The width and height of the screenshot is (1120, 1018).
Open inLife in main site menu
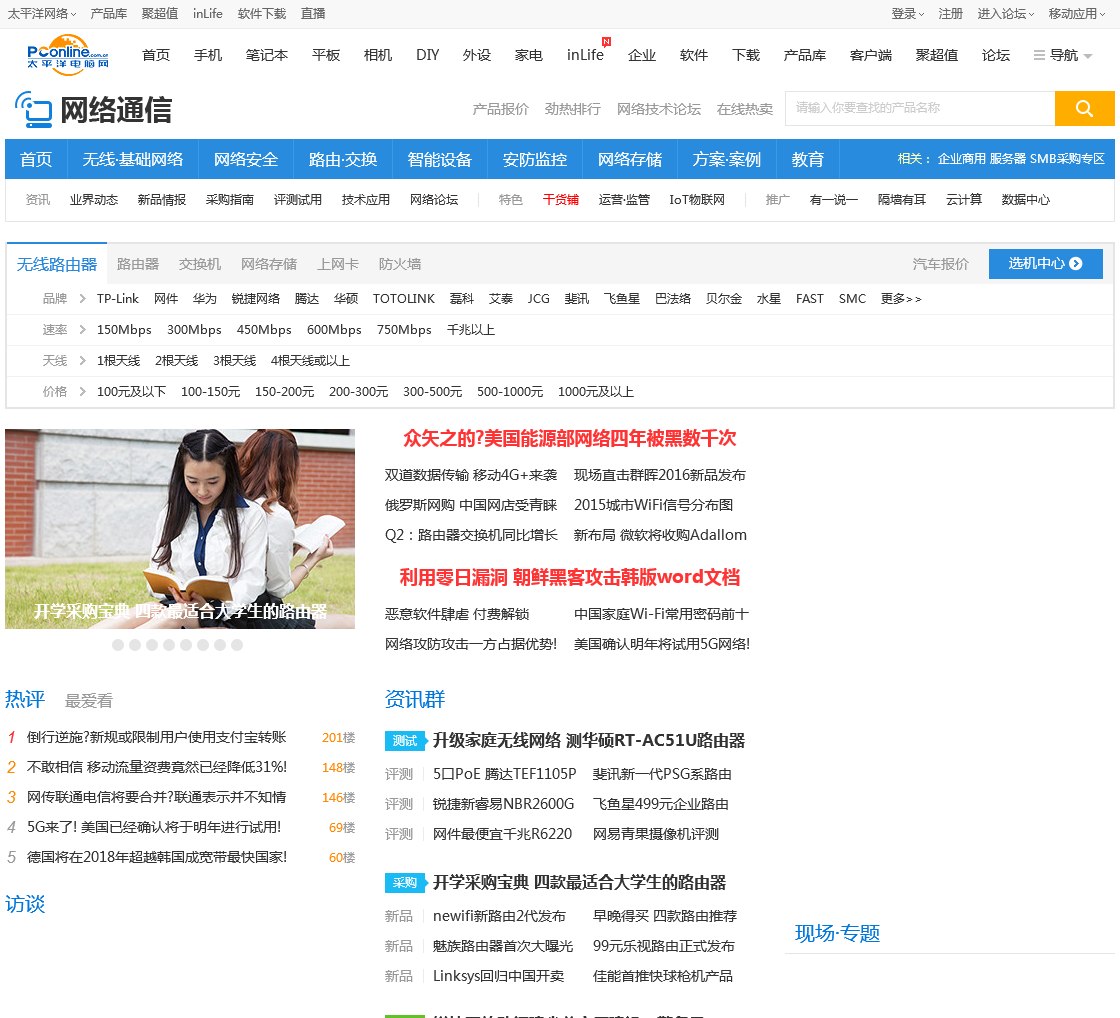pyautogui.click(x=585, y=55)
